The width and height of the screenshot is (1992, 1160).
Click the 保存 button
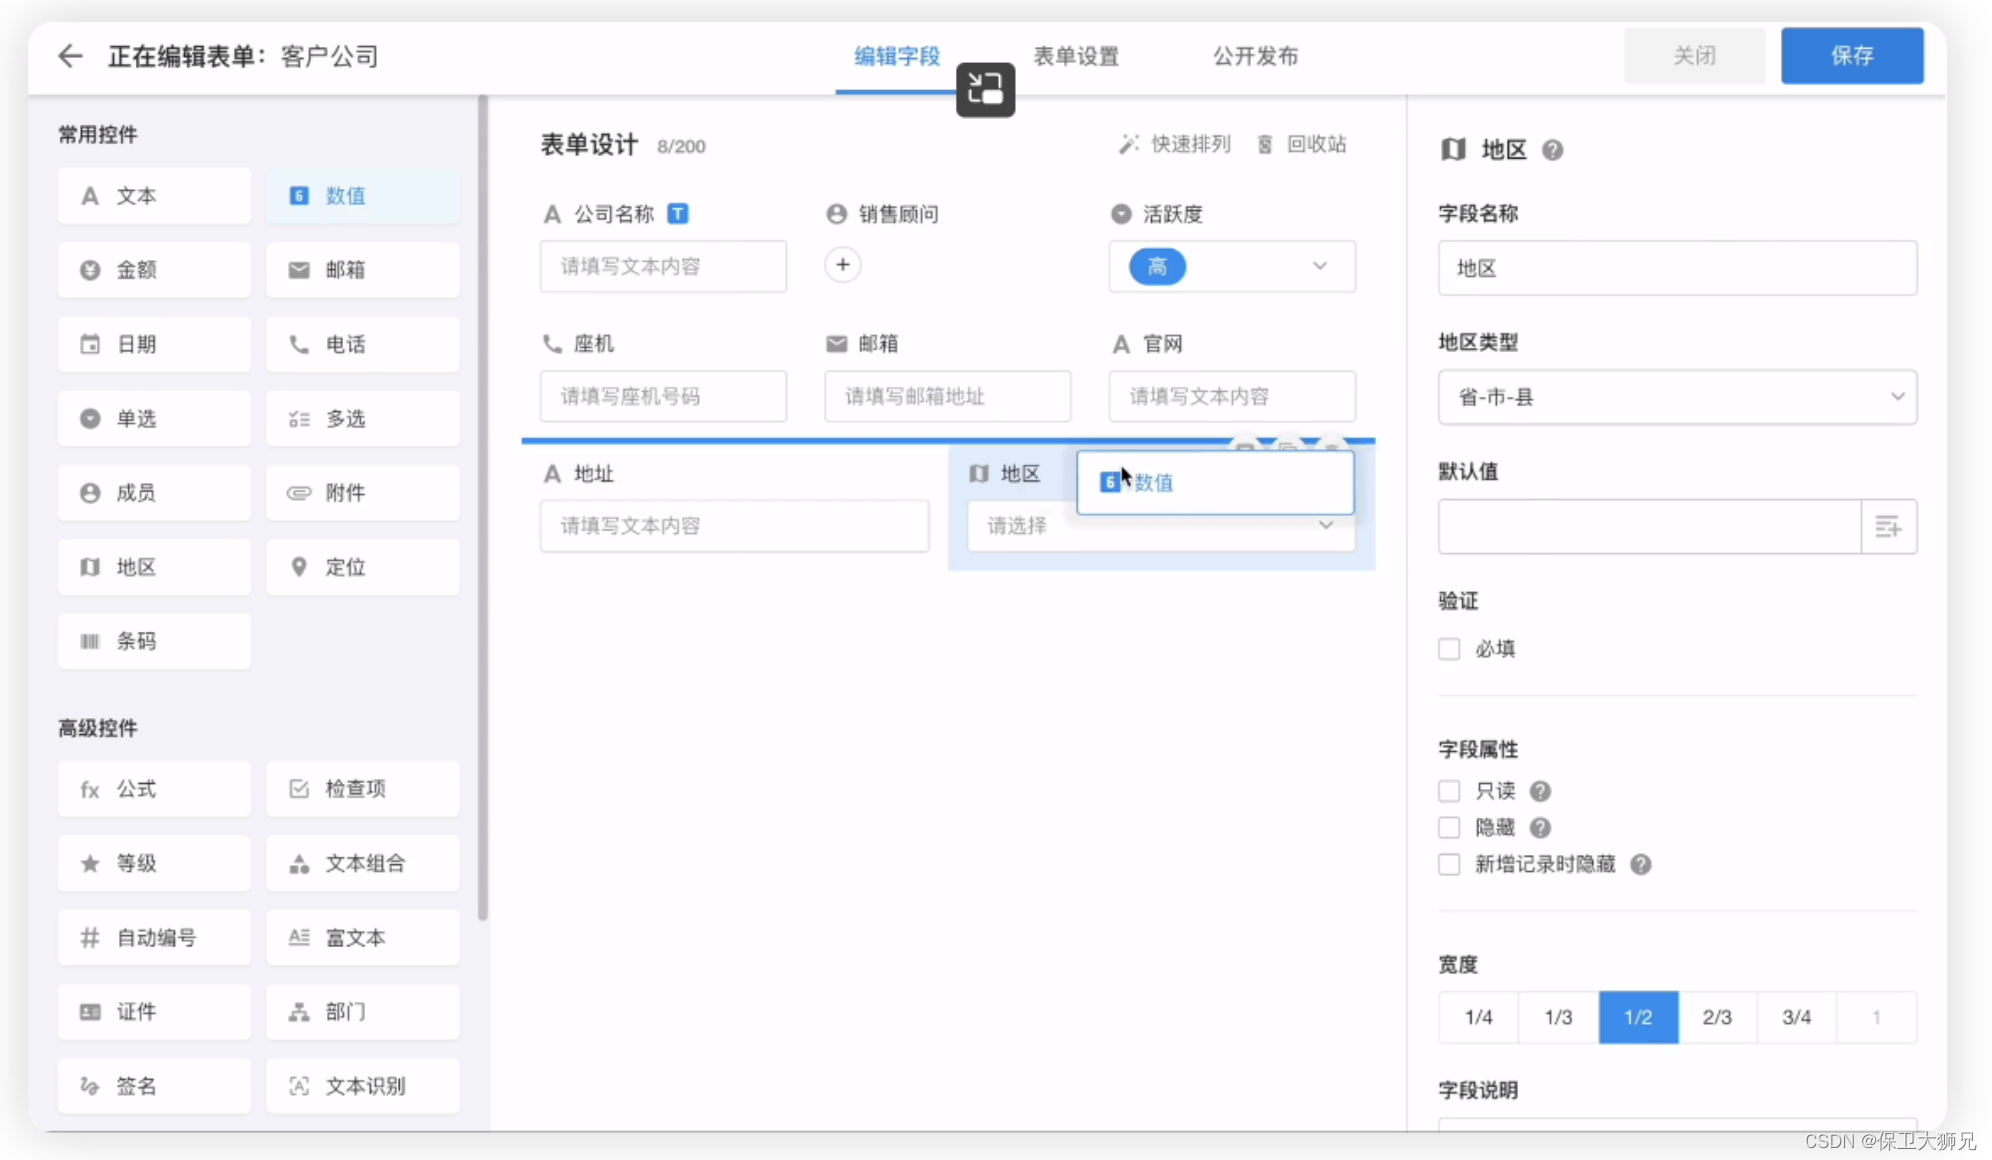coord(1851,56)
